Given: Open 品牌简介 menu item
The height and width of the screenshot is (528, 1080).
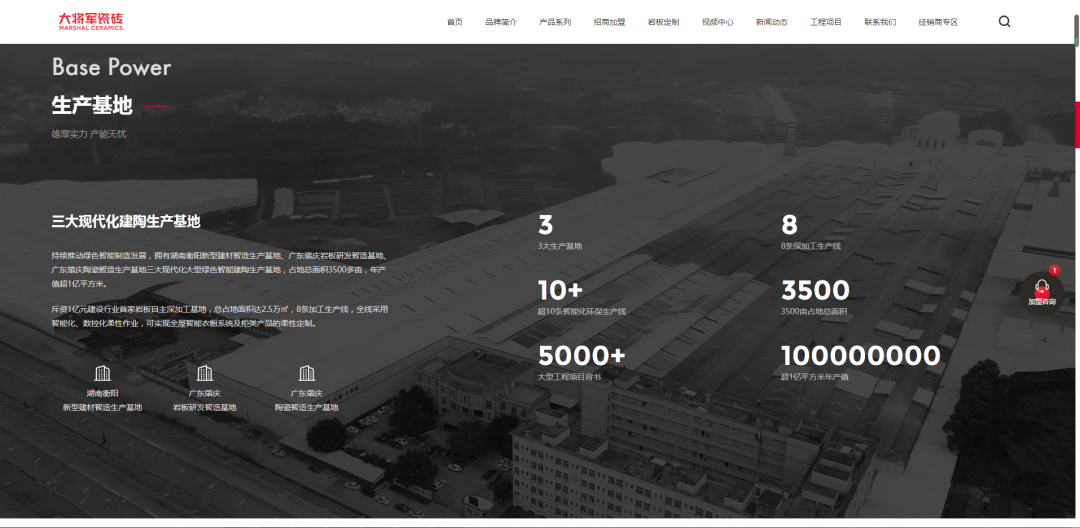Looking at the screenshot, I should (x=501, y=22).
